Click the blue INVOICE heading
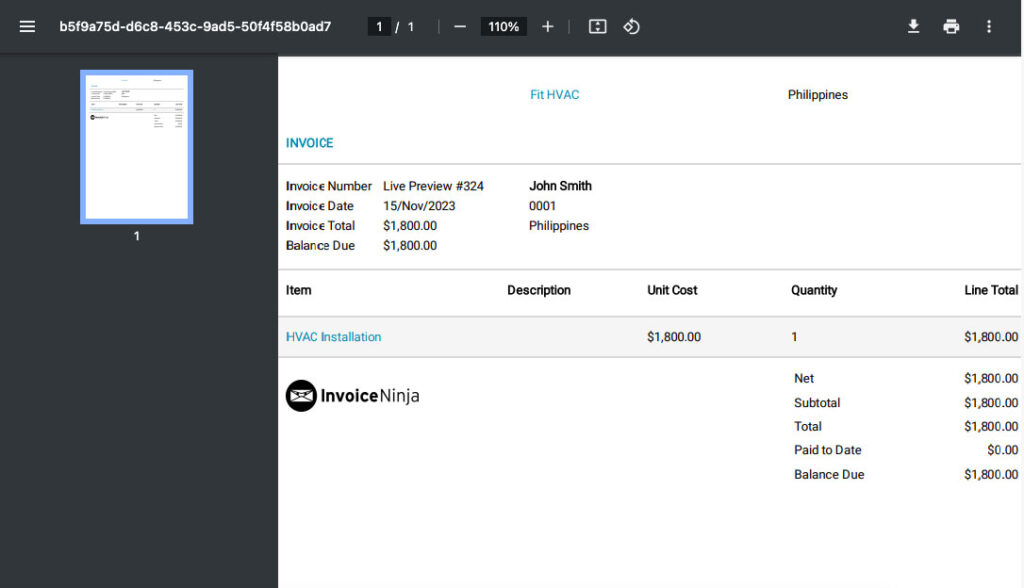The width and height of the screenshot is (1024, 588). pyautogui.click(x=309, y=142)
